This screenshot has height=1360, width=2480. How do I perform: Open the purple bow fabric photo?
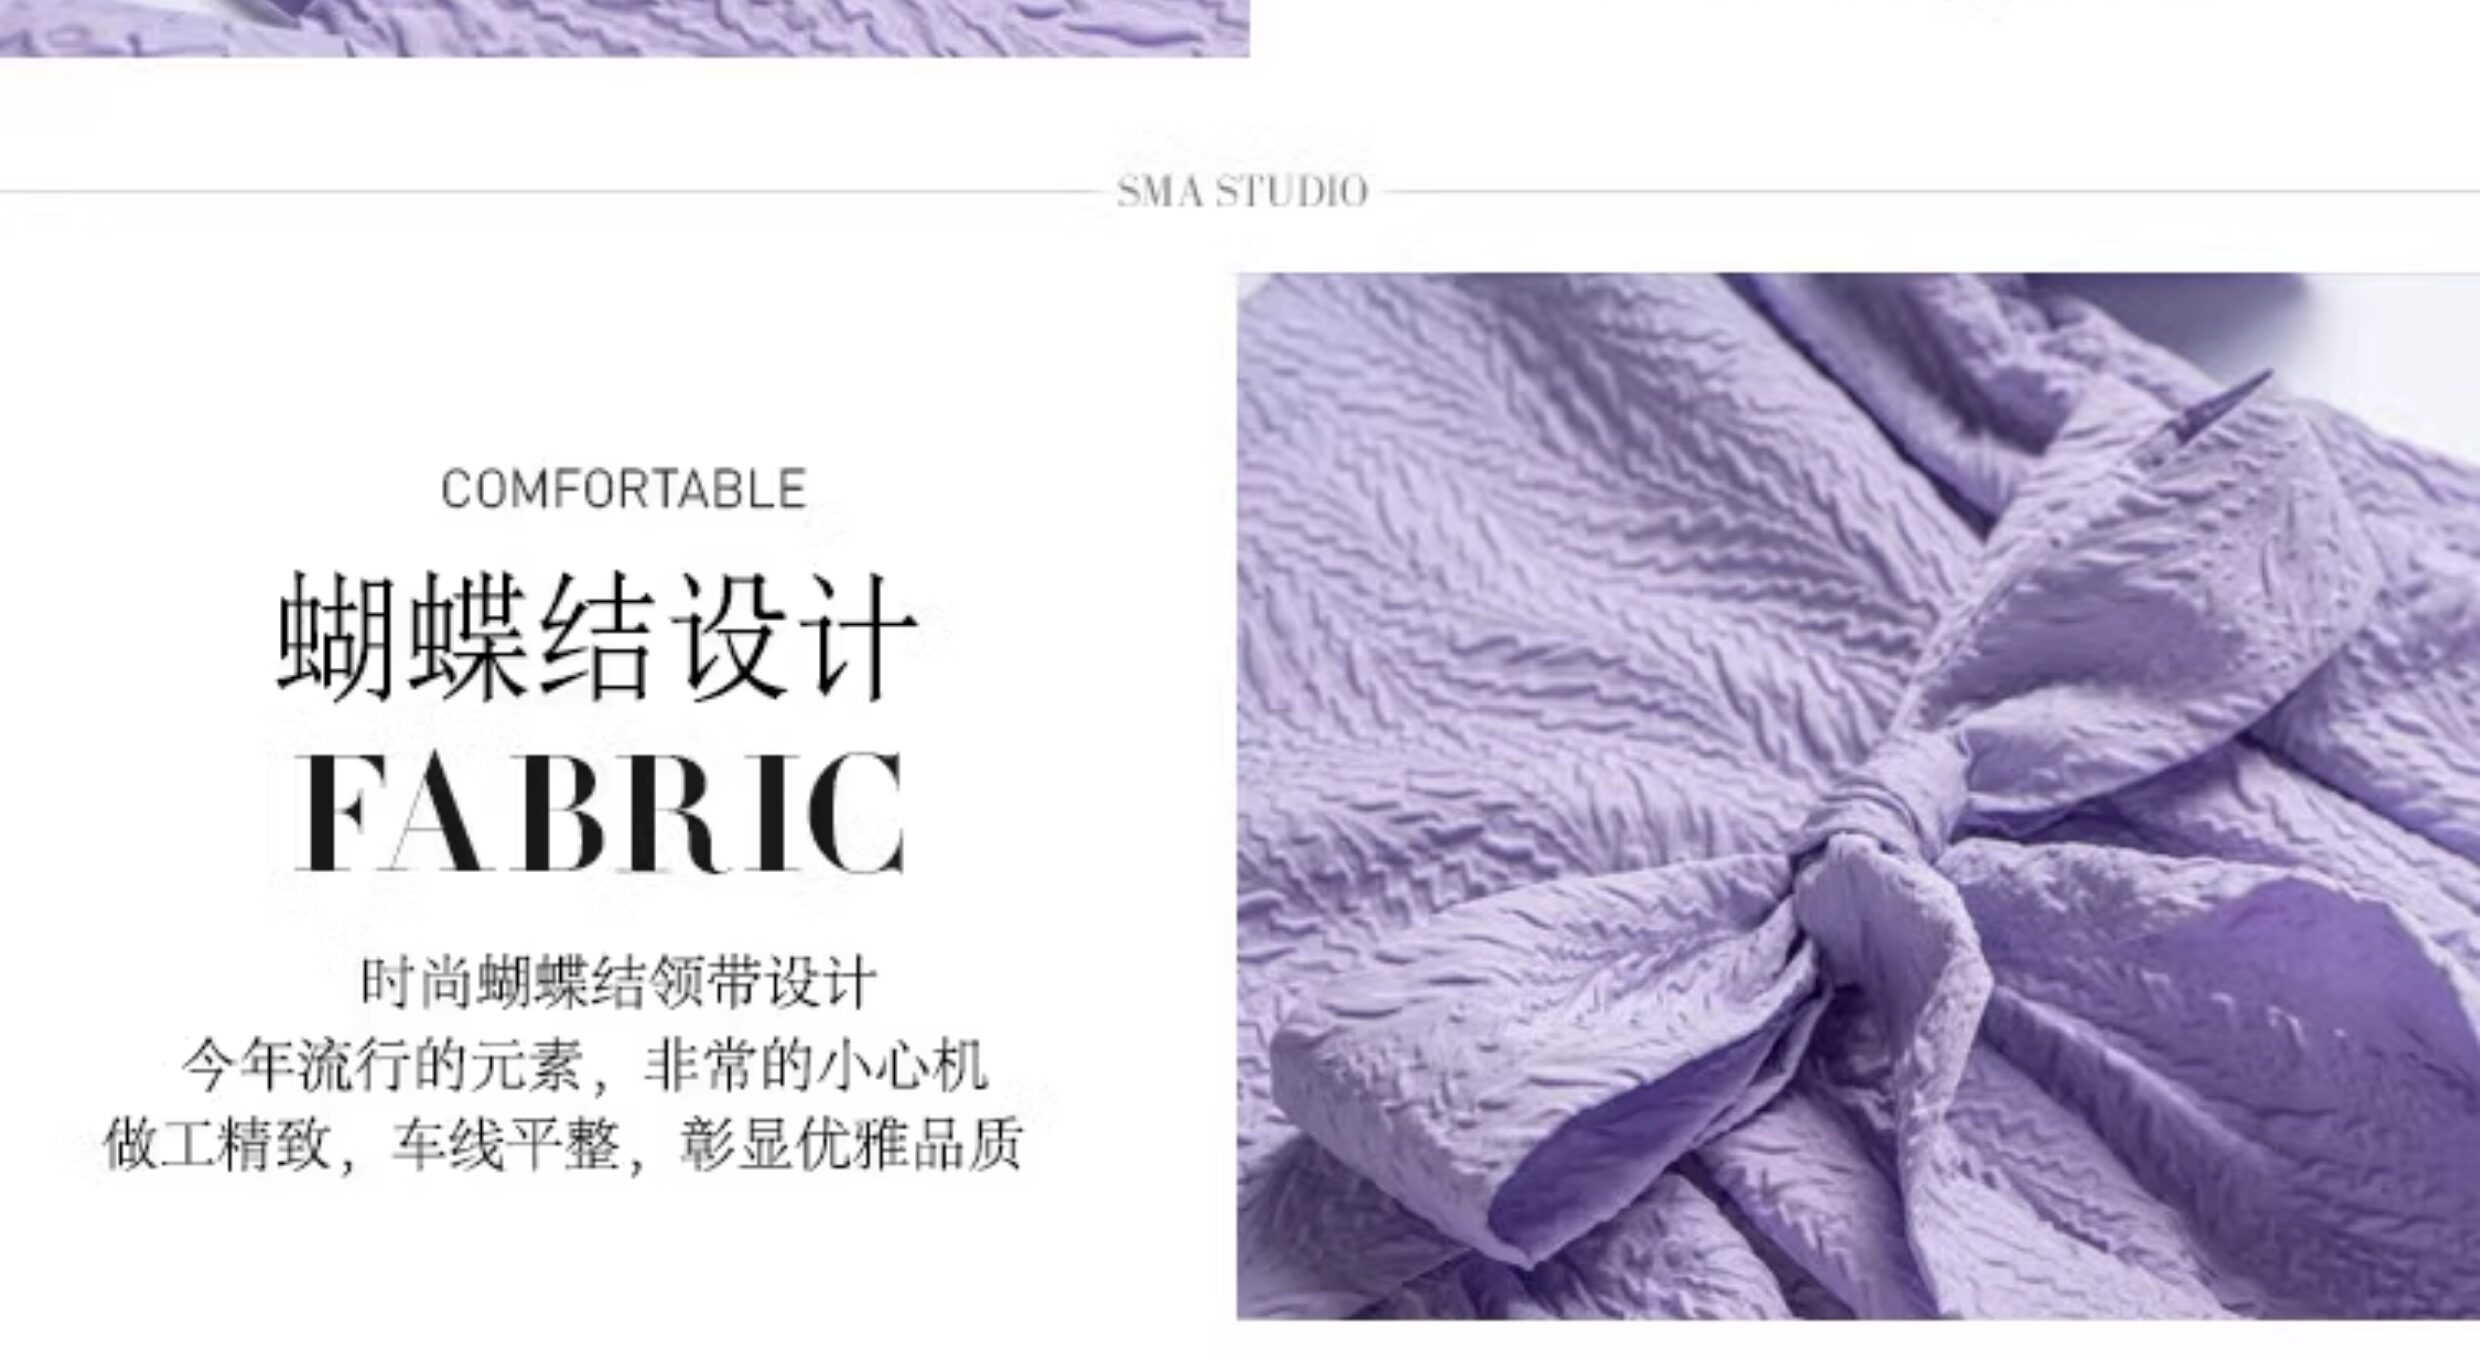coord(1858,796)
